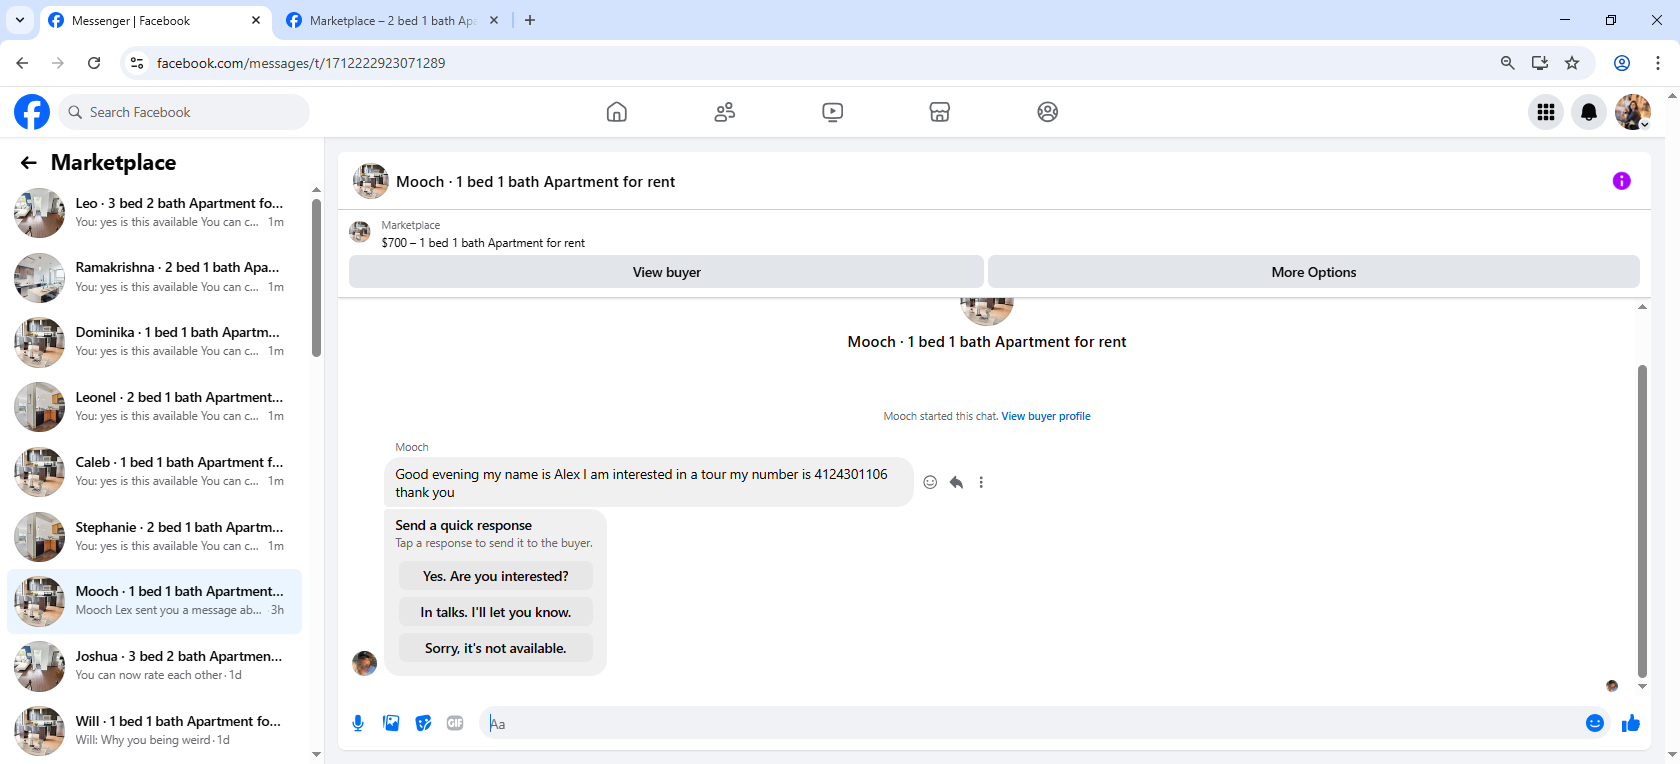
Task: Choose a sticker icon
Action: [423, 723]
